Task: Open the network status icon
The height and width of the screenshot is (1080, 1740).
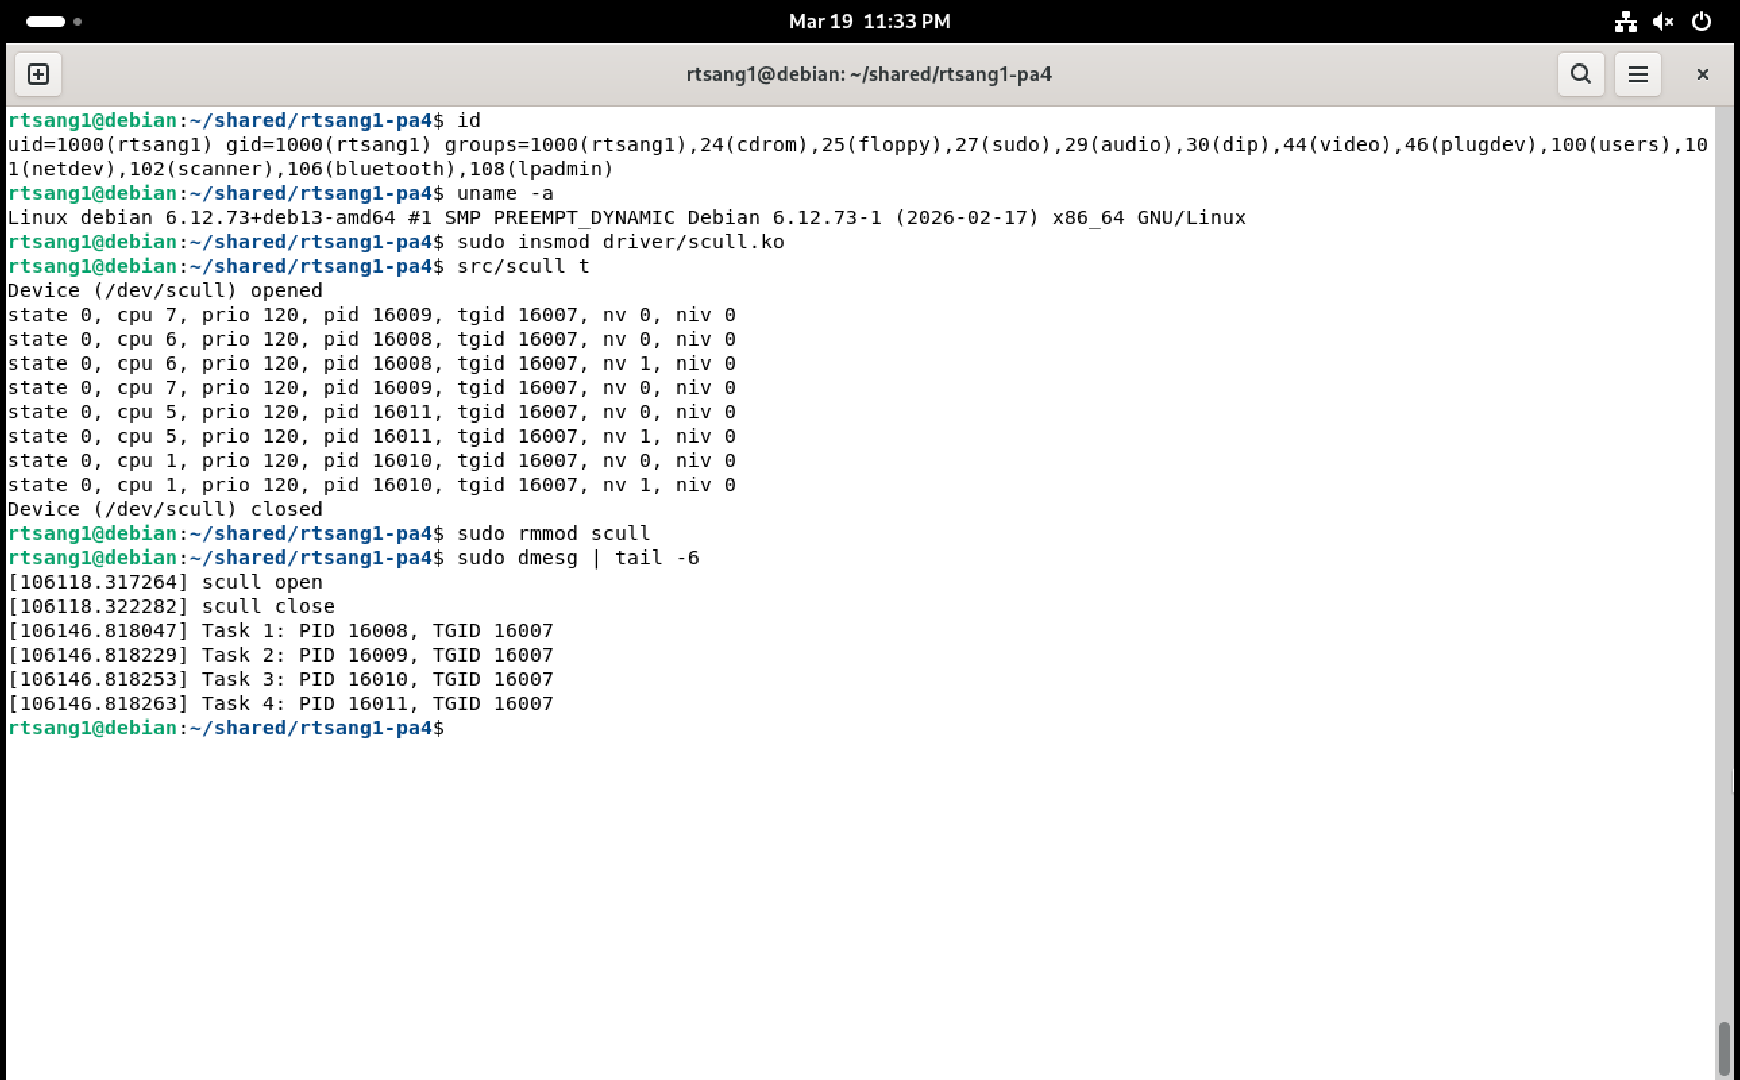Action: click(x=1625, y=21)
